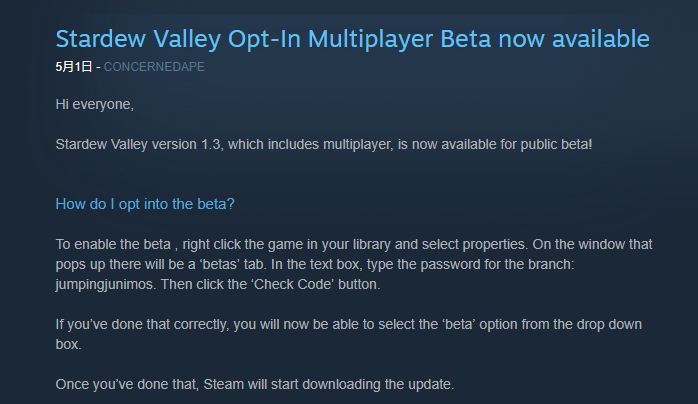Click the quoted 'beta' option text

[459, 324]
